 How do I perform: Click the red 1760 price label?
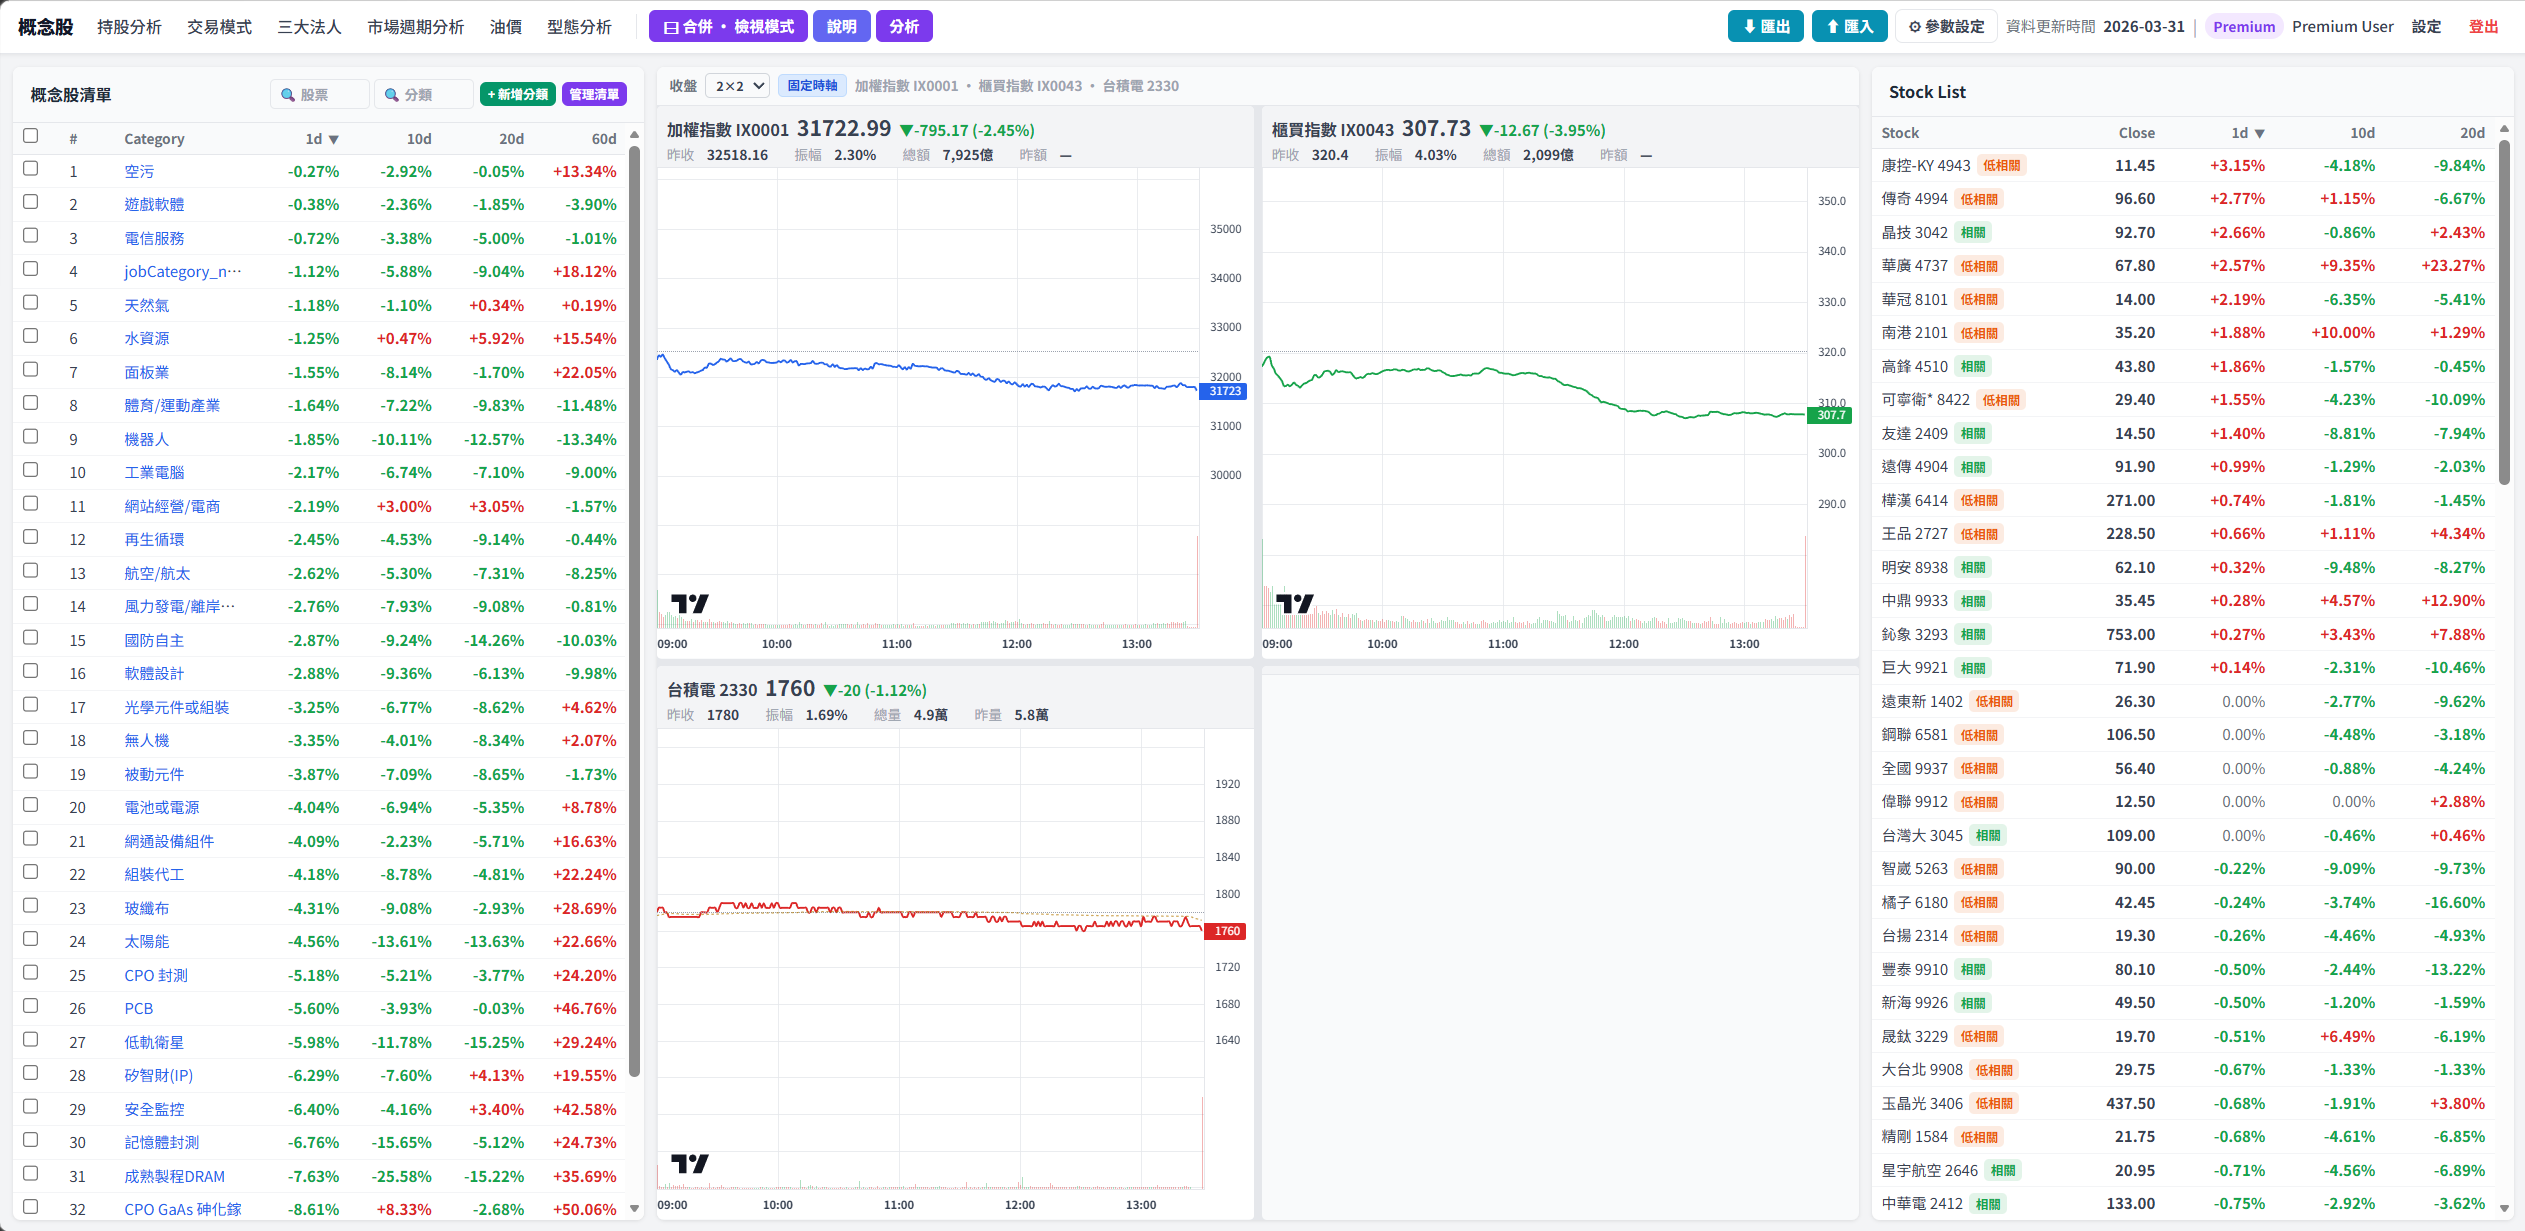point(1227,931)
